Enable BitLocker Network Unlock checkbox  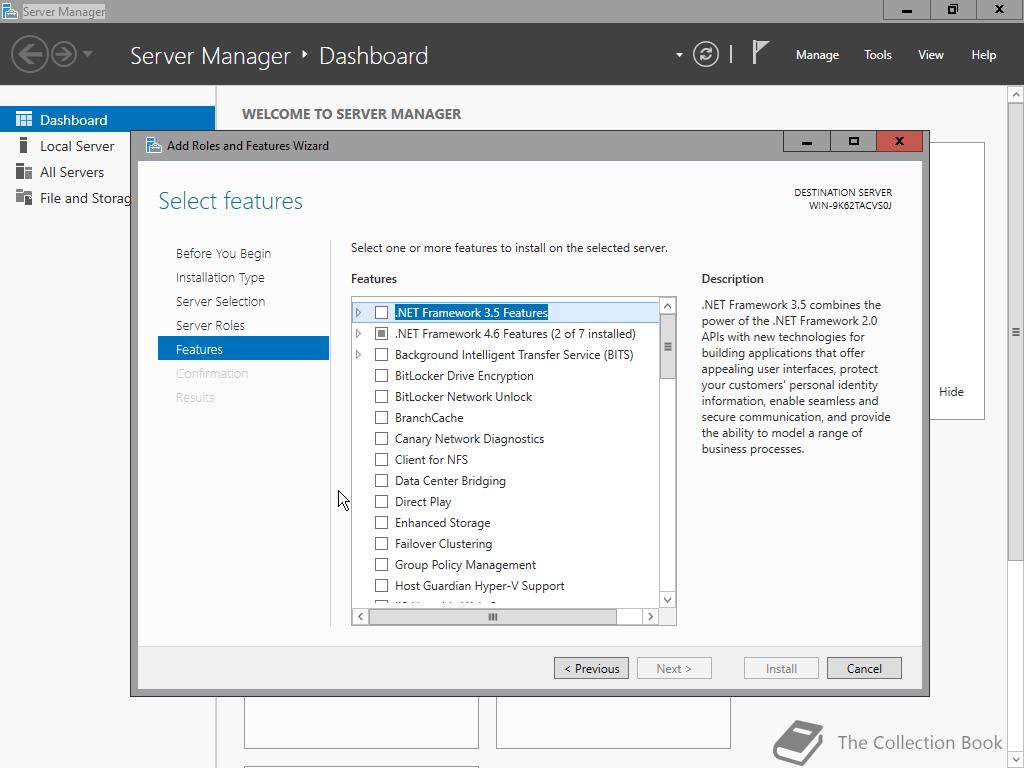click(381, 396)
